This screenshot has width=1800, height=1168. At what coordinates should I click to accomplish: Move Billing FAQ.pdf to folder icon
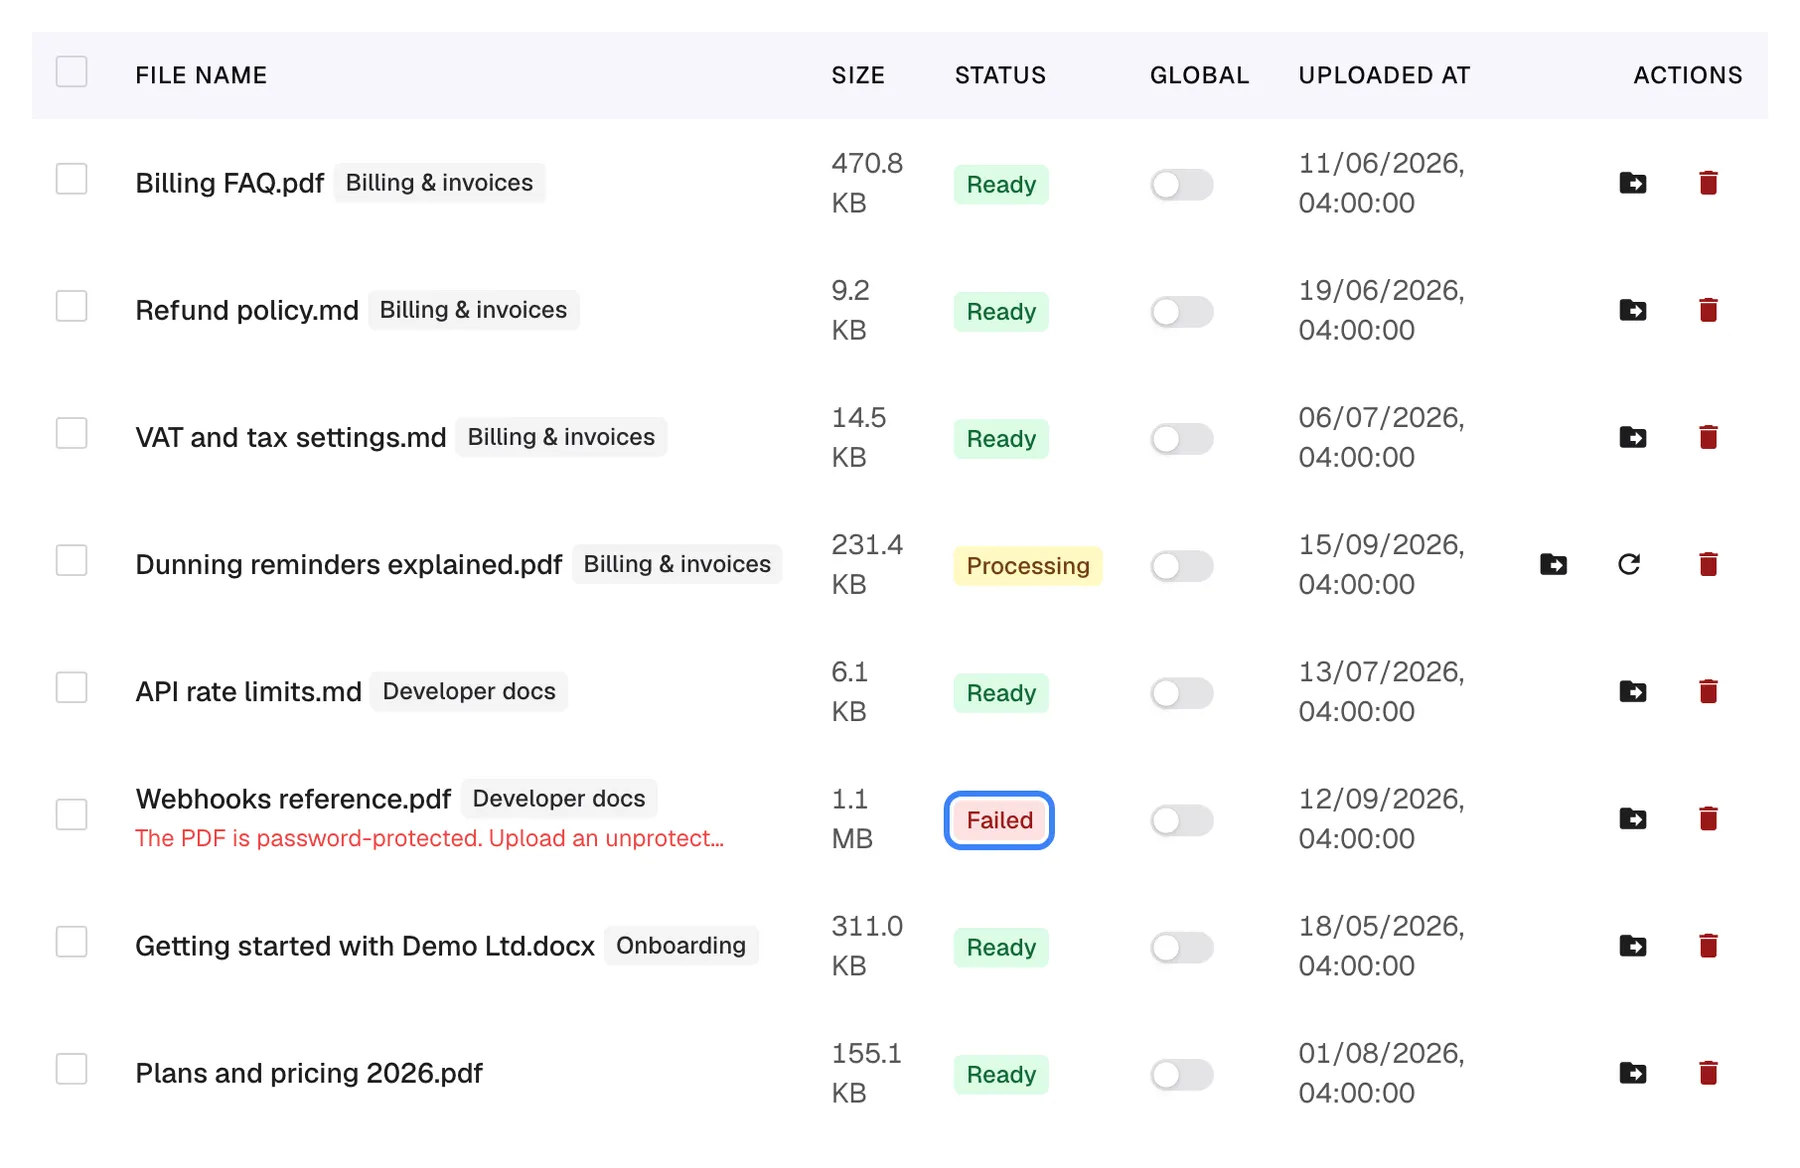(1632, 183)
